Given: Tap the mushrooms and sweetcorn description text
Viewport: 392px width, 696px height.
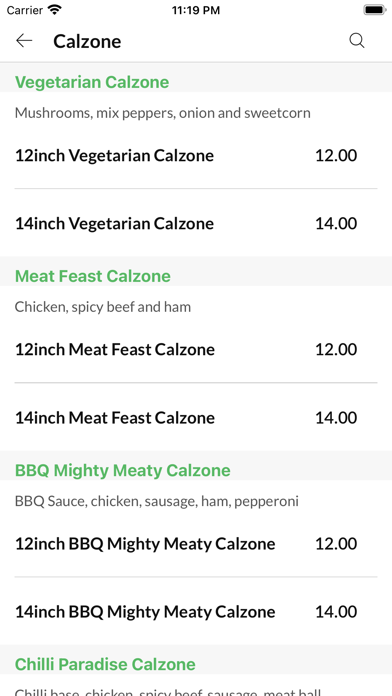Looking at the screenshot, I should 162,113.
